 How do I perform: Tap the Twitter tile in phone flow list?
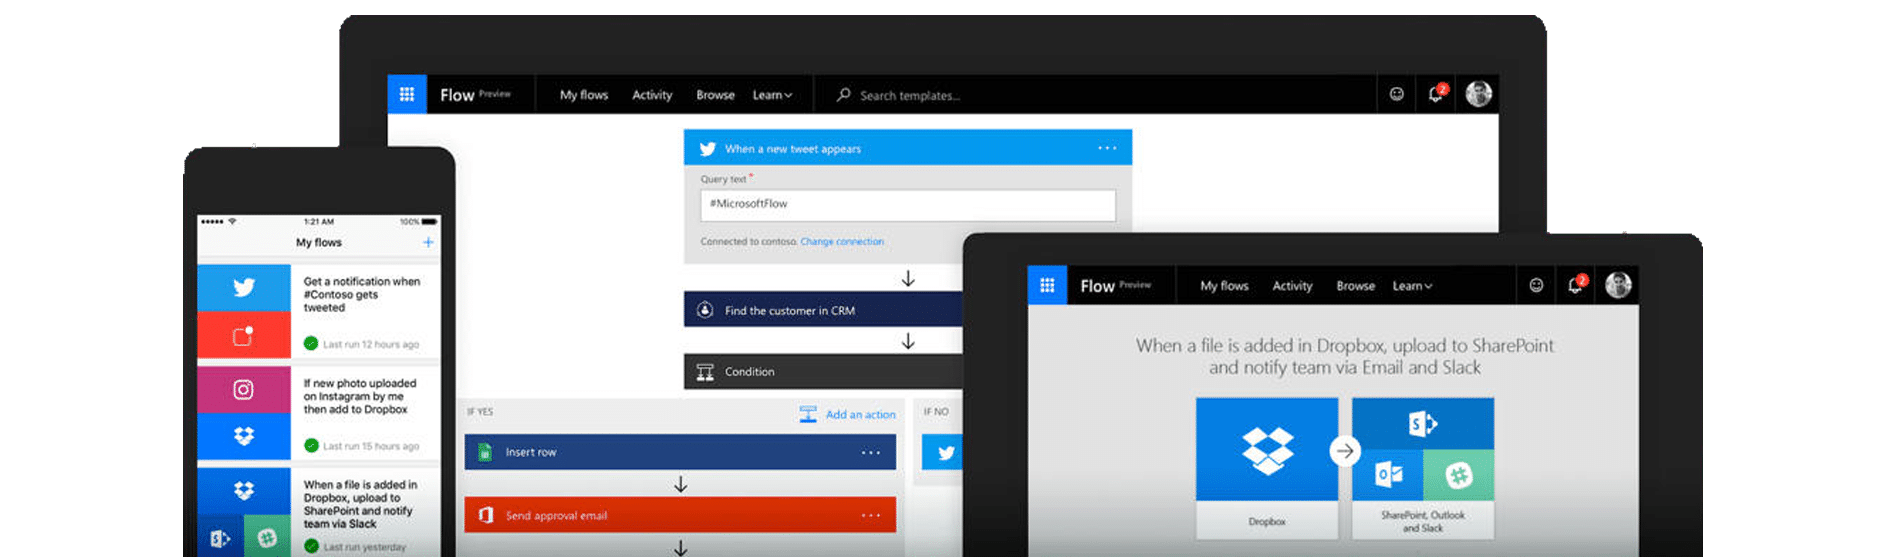coord(244,287)
